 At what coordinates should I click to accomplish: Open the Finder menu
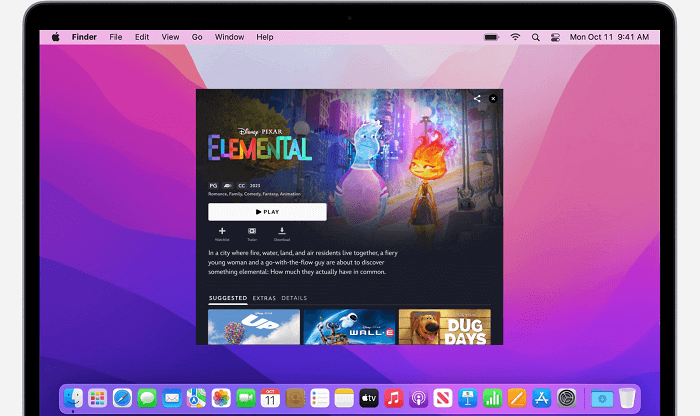(84, 37)
